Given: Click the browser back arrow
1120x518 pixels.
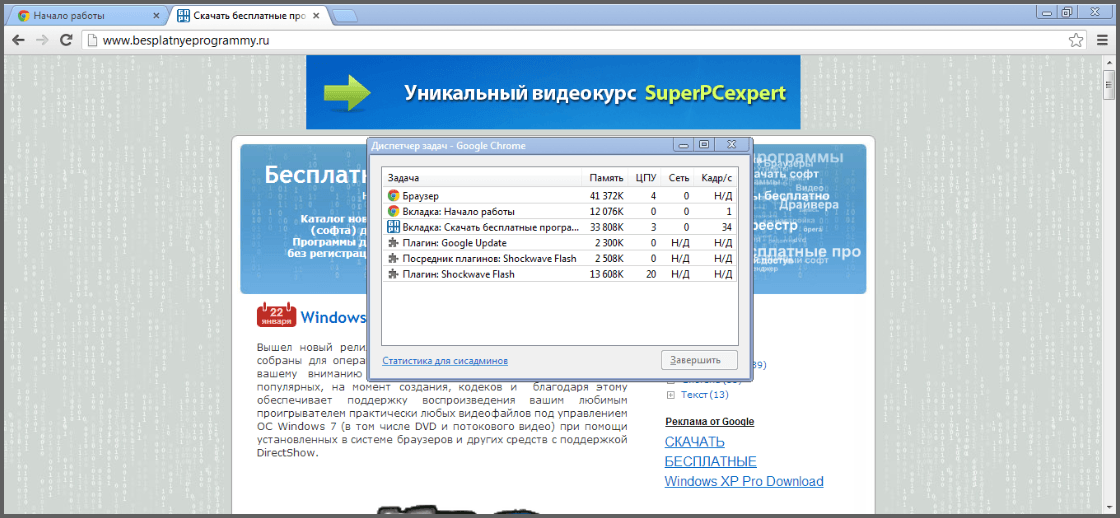Looking at the screenshot, I should point(19,41).
